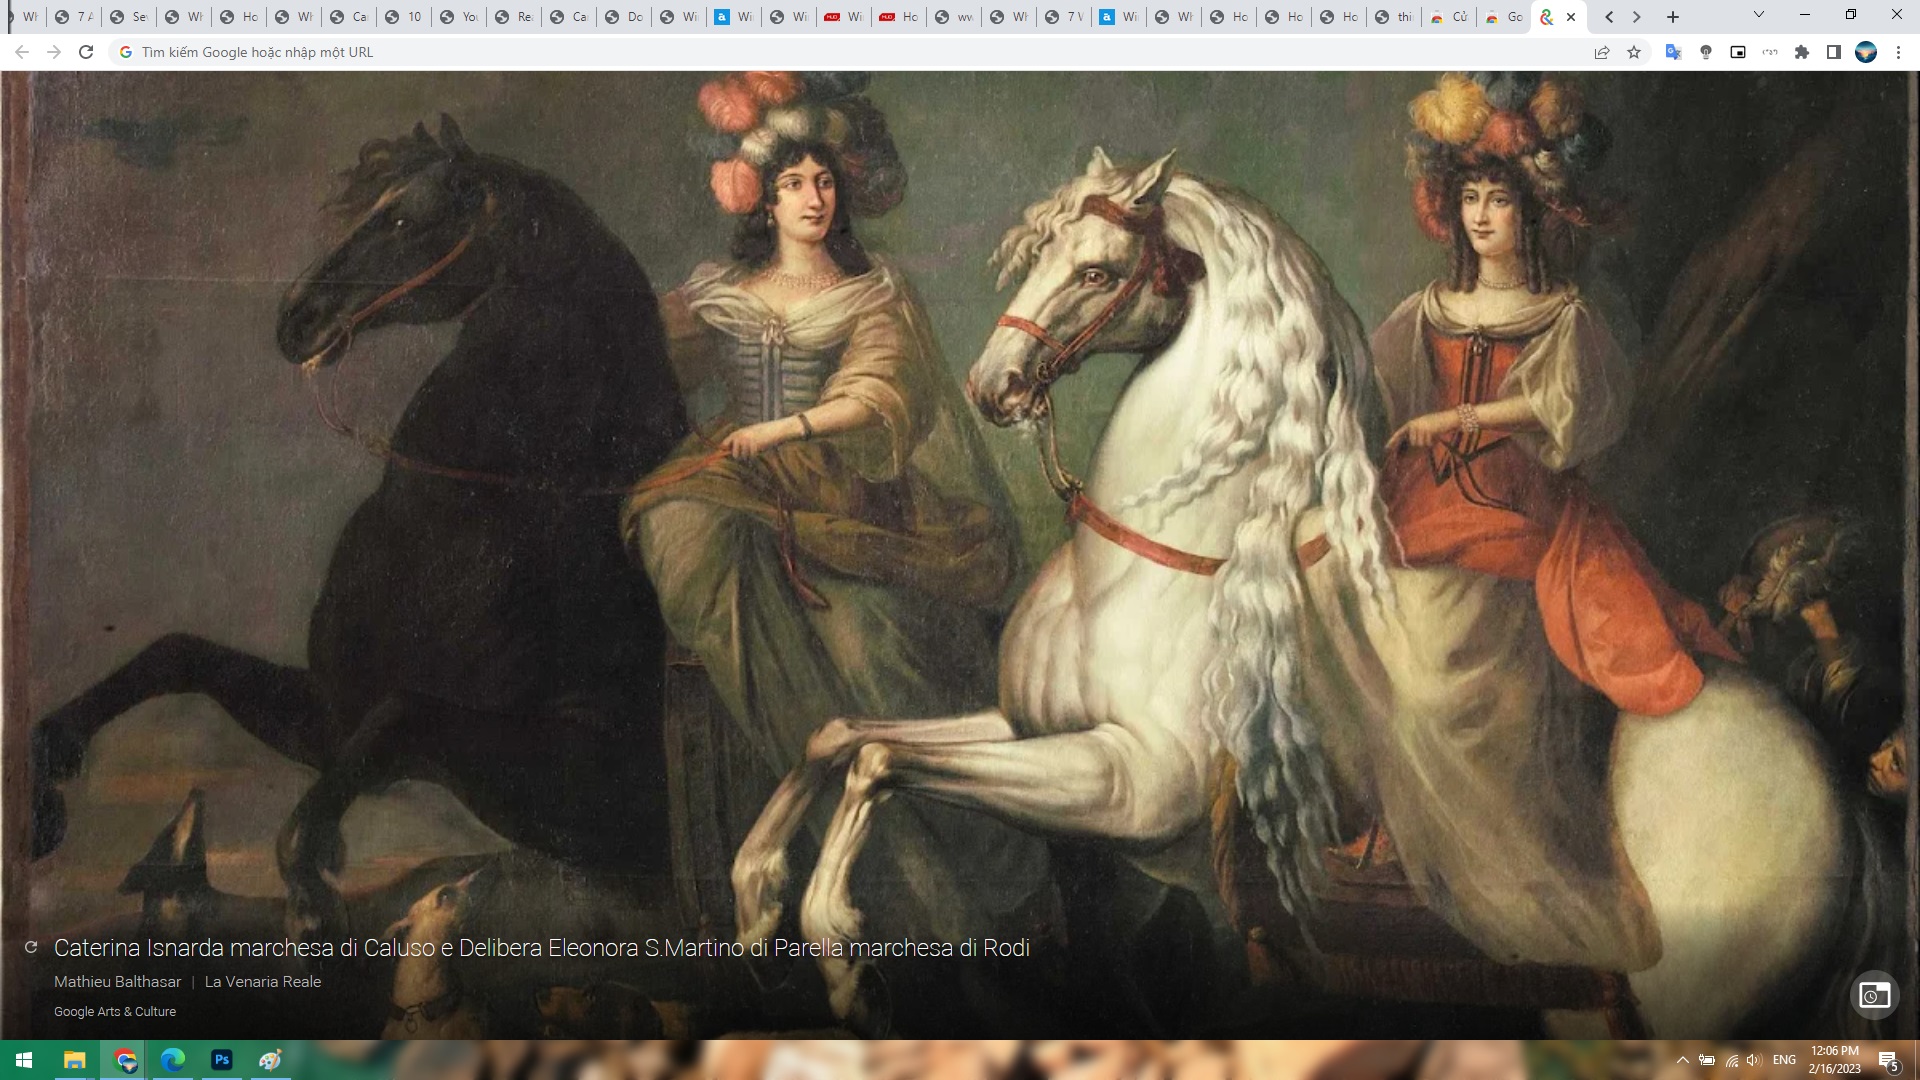Close the active Arts & Culture tab
This screenshot has width=1920, height=1080.
[x=1571, y=17]
